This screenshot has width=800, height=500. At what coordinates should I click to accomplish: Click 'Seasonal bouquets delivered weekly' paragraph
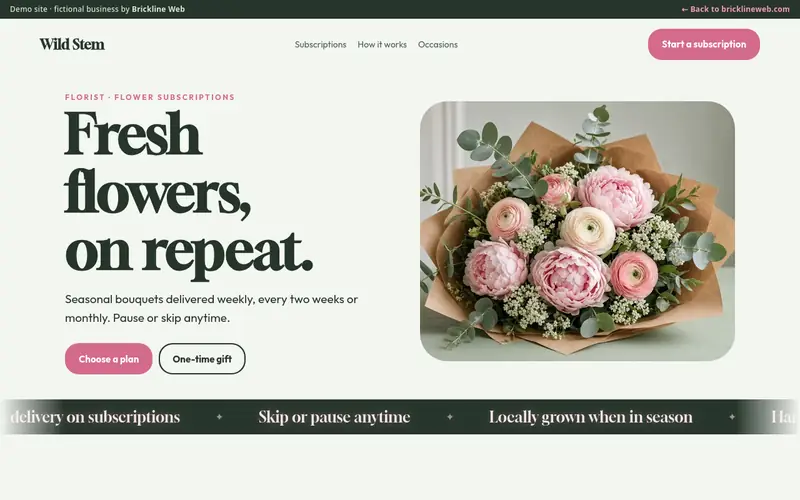coord(211,308)
